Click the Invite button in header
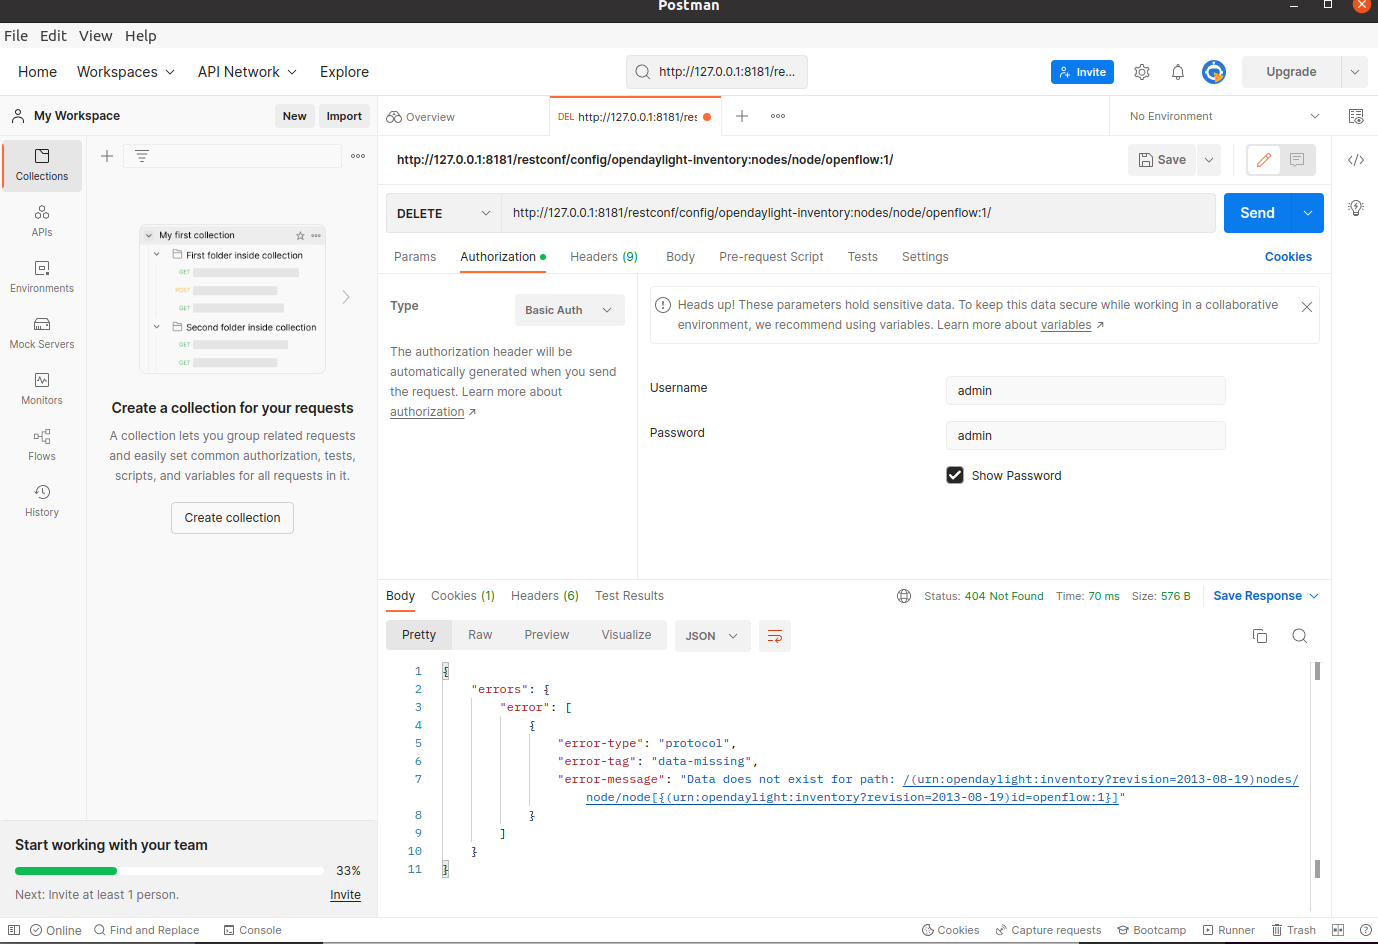Viewport: 1378px width, 944px height. [1082, 72]
